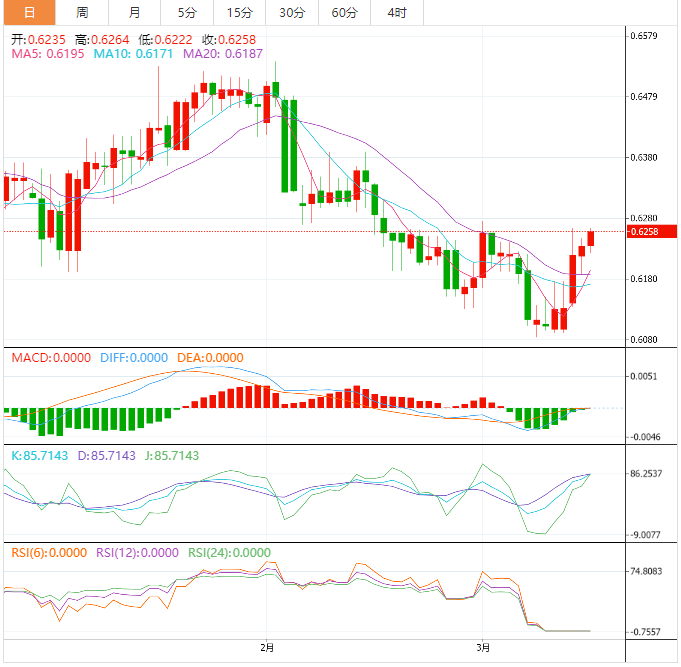The height and width of the screenshot is (667, 681).
Task: Switch to the 4时 timeframe tab
Action: [x=397, y=13]
